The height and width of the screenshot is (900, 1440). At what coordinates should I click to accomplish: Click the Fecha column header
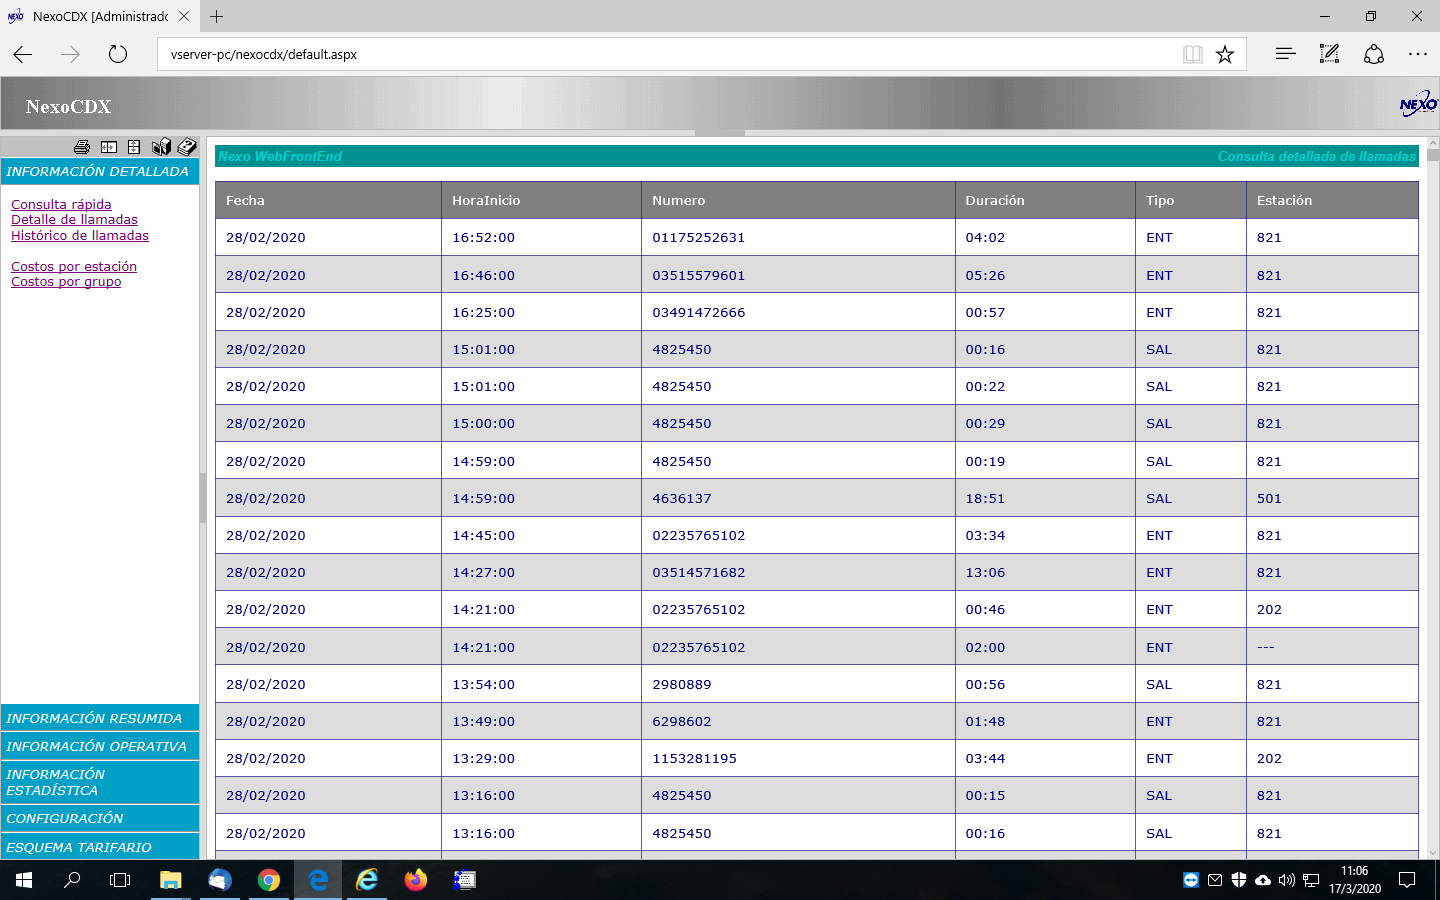[328, 200]
